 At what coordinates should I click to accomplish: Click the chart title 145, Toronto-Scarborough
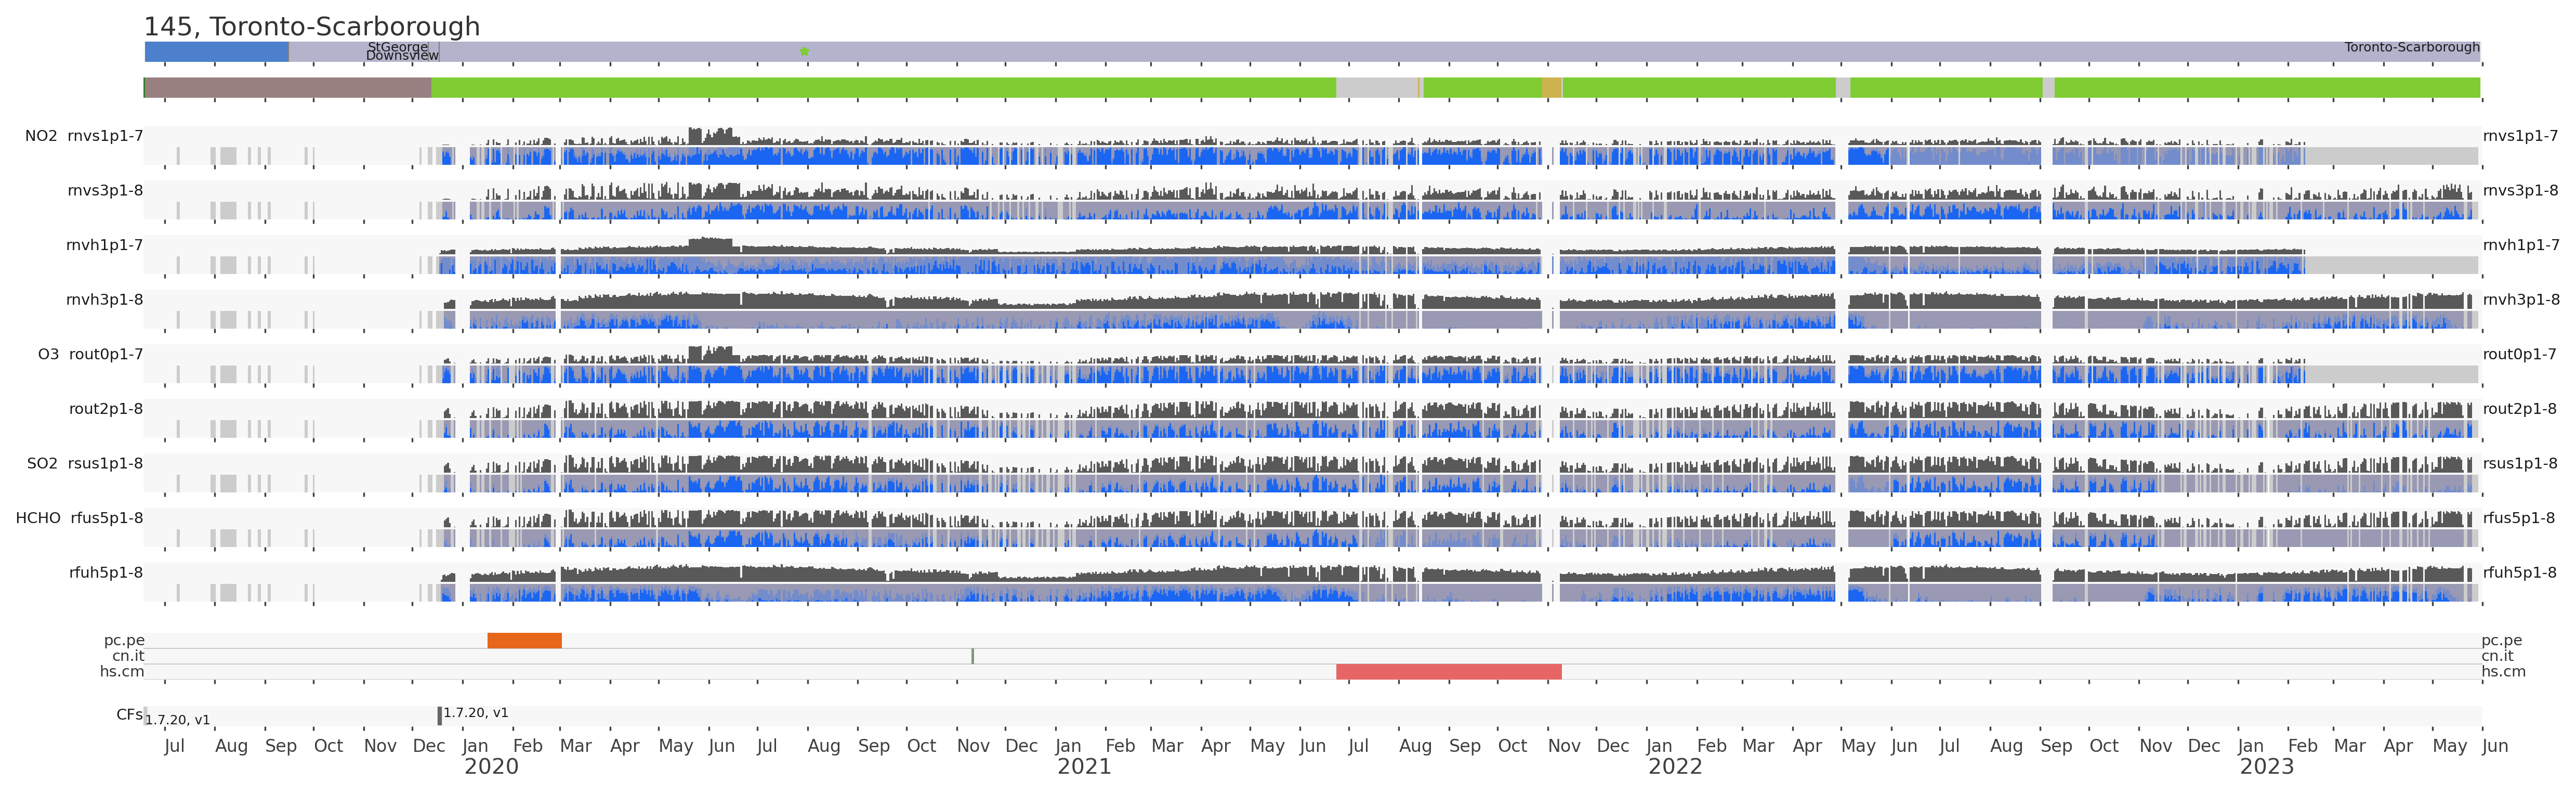pos(311,26)
